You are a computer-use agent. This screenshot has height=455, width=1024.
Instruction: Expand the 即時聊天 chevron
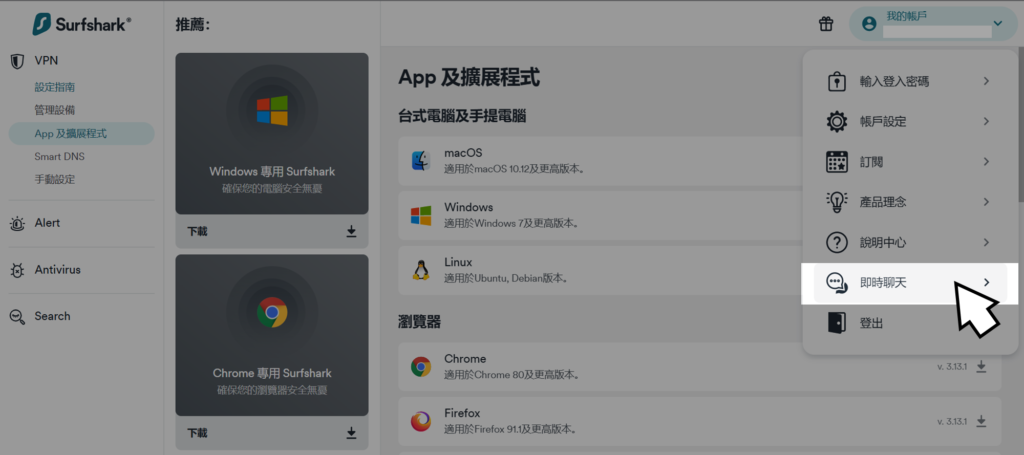986,283
